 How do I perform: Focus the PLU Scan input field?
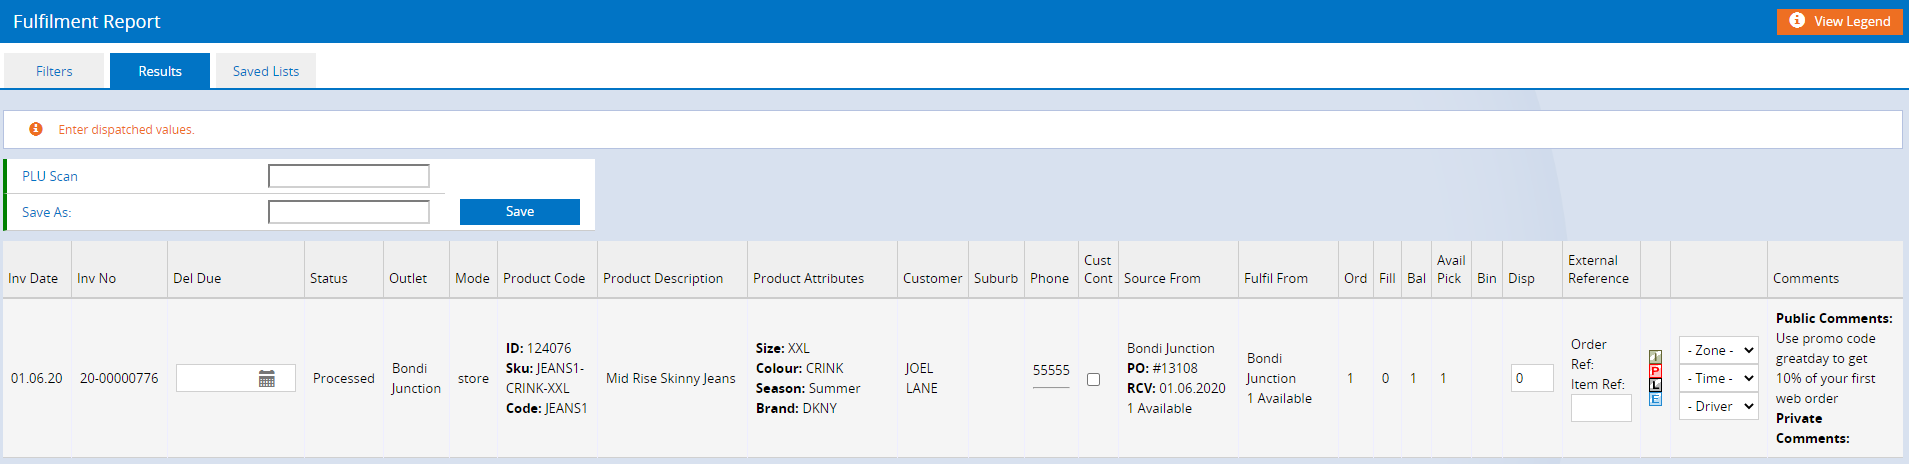point(349,176)
